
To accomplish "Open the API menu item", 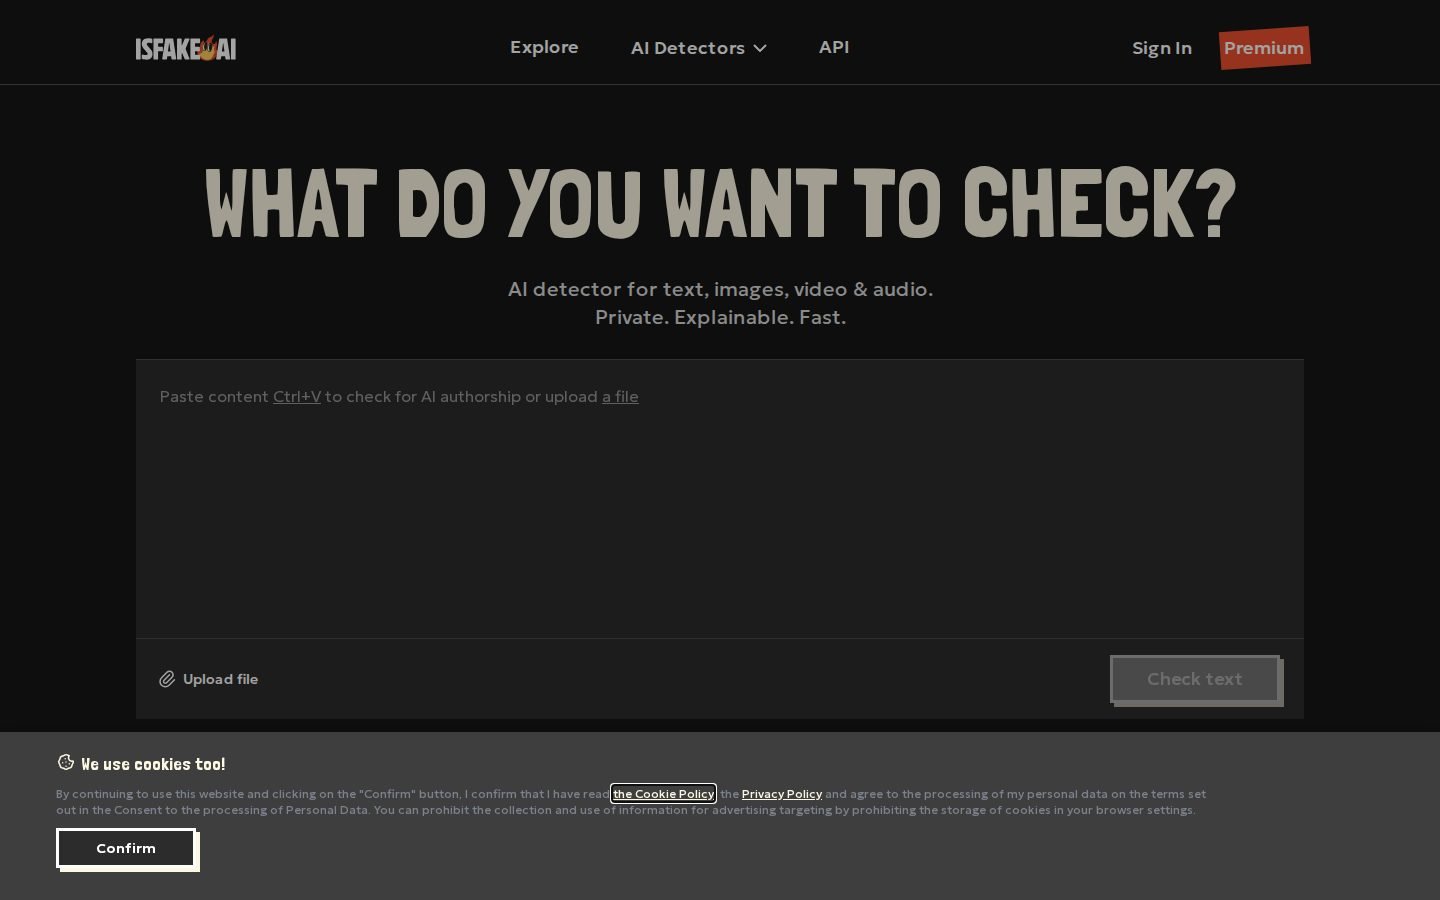I will 834,47.
